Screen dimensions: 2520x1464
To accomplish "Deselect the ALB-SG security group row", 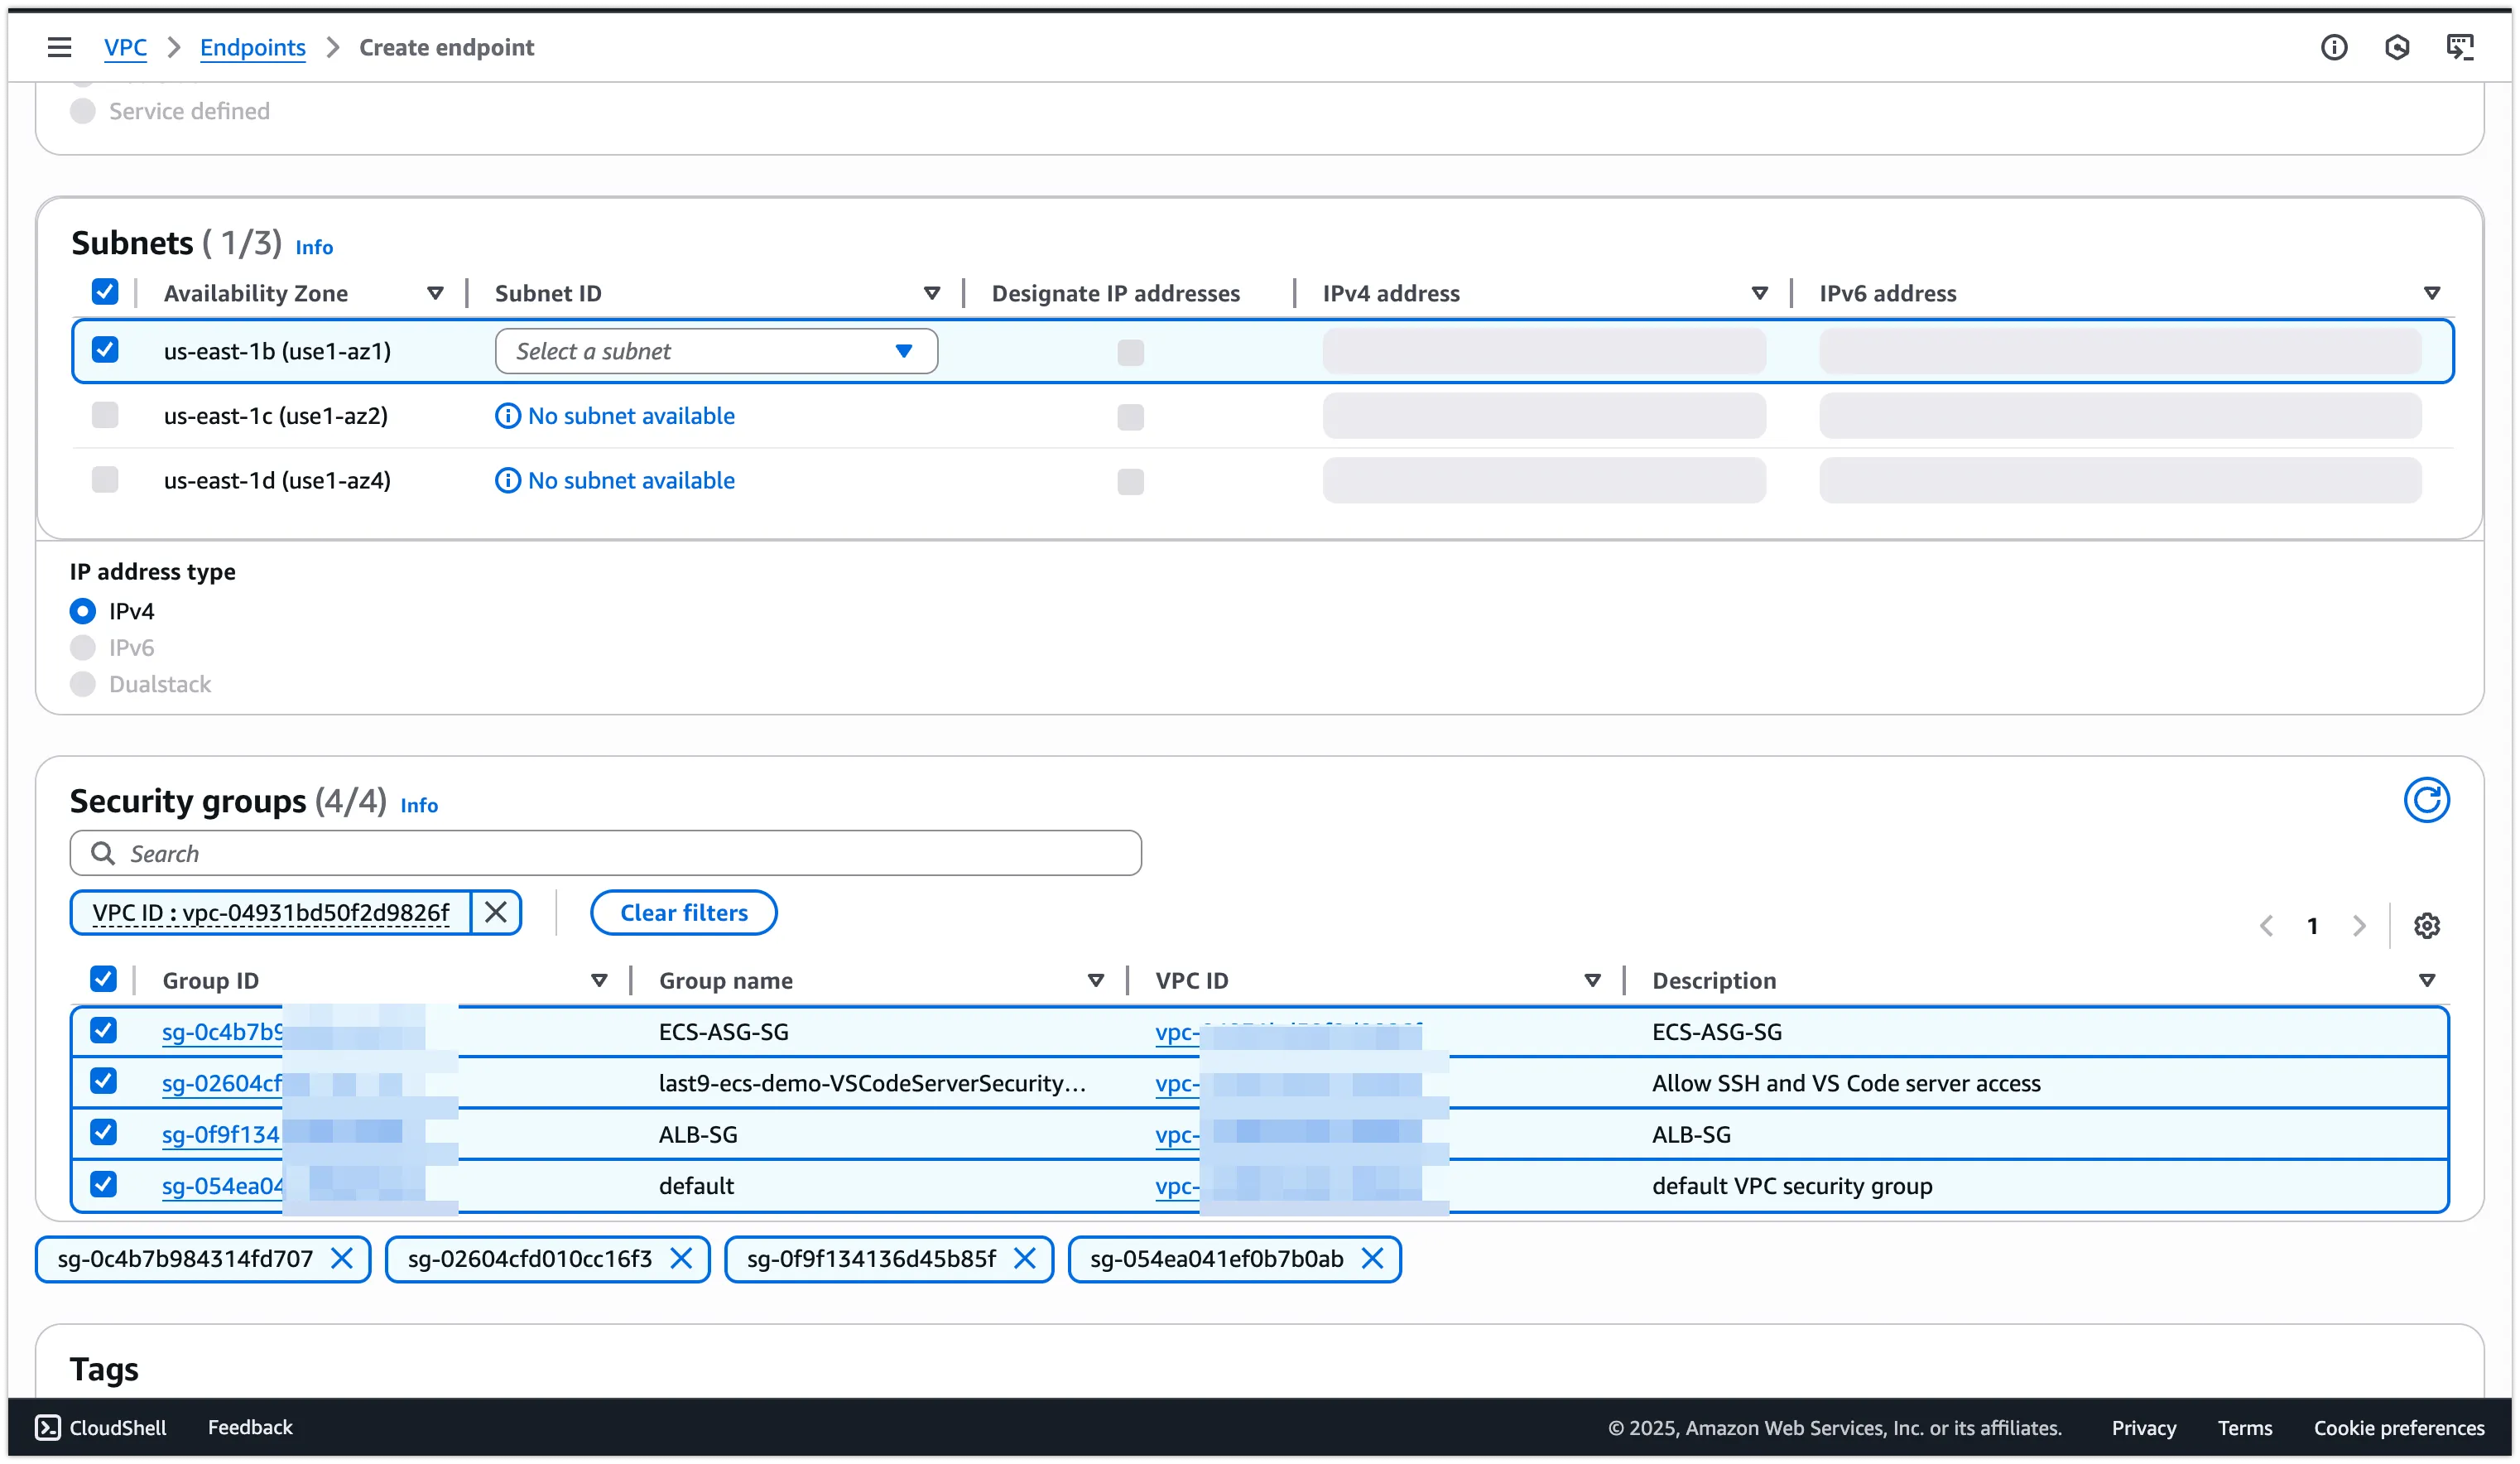I will (103, 1133).
